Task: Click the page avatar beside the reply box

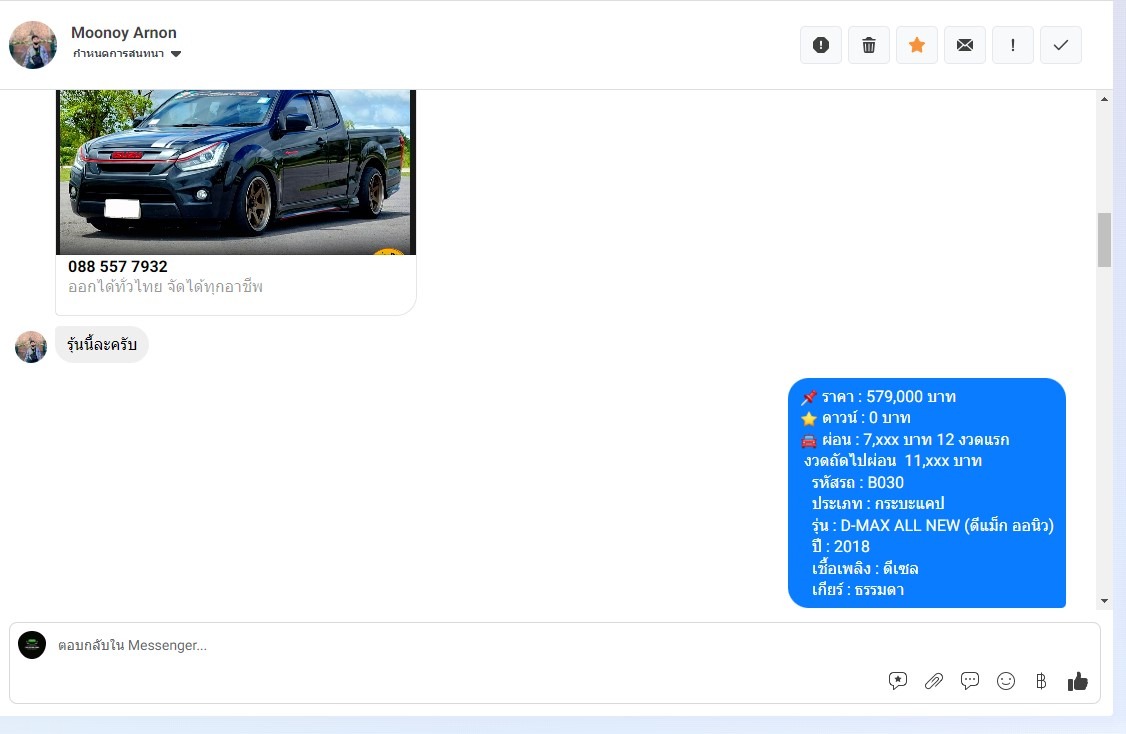Action: 32,645
